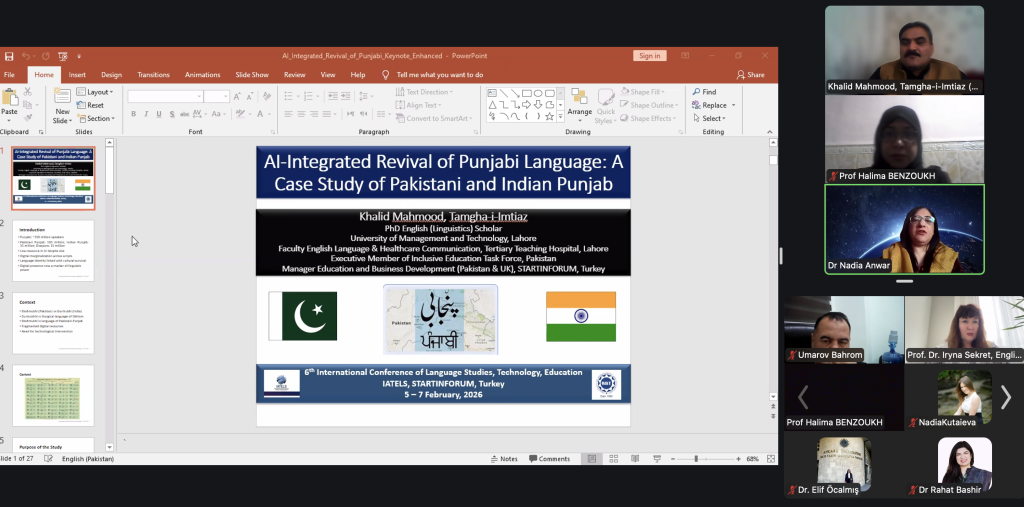Open the Select dropdown in the Editing group
The height and width of the screenshot is (507, 1024).
click(x=710, y=118)
